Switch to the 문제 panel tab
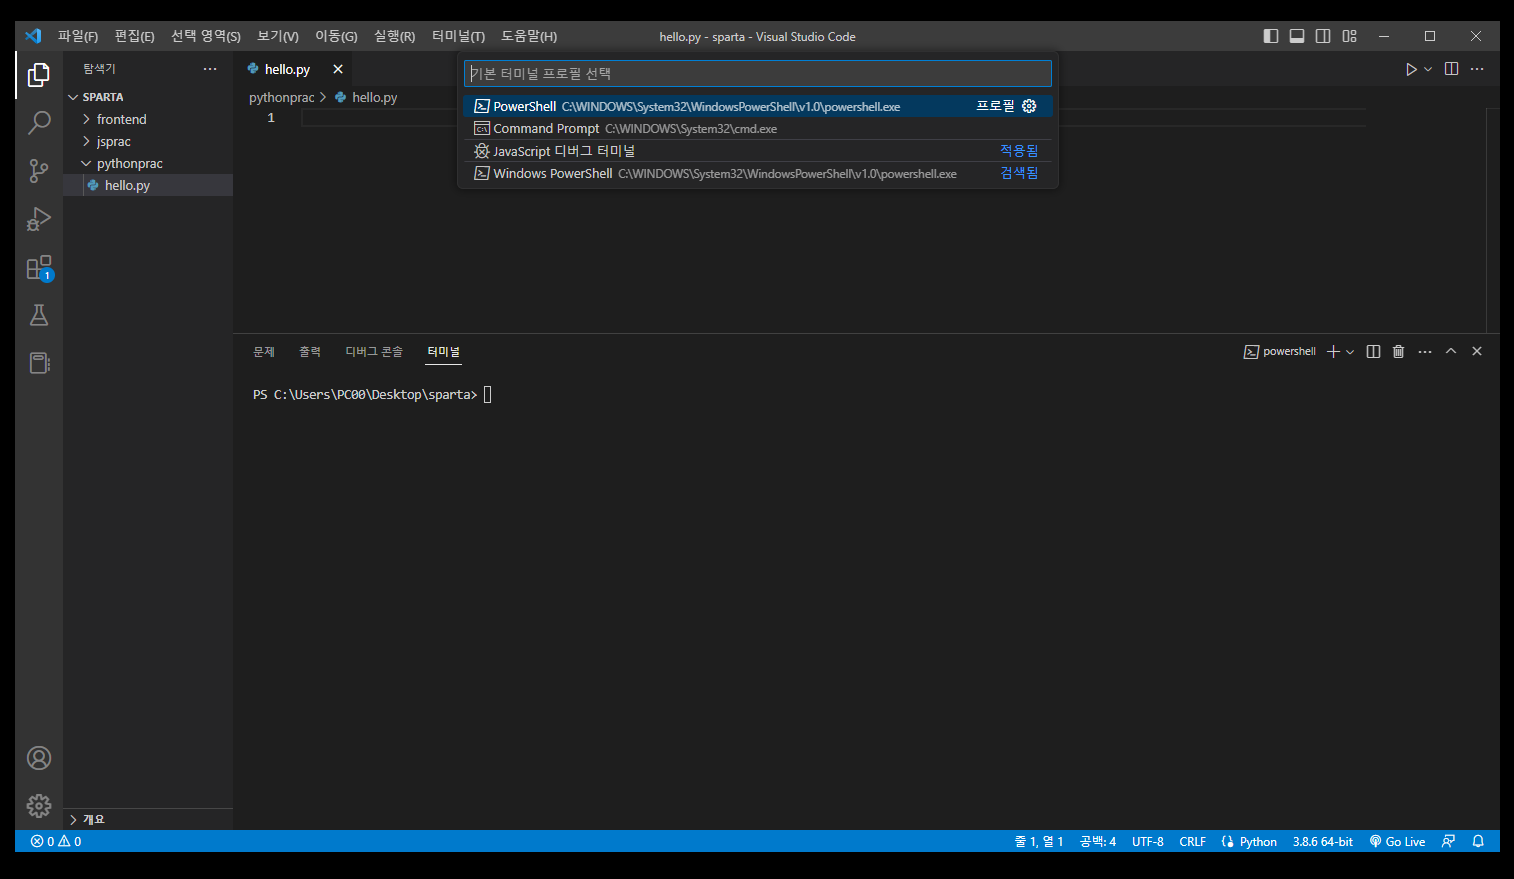The width and height of the screenshot is (1514, 879). click(x=264, y=352)
